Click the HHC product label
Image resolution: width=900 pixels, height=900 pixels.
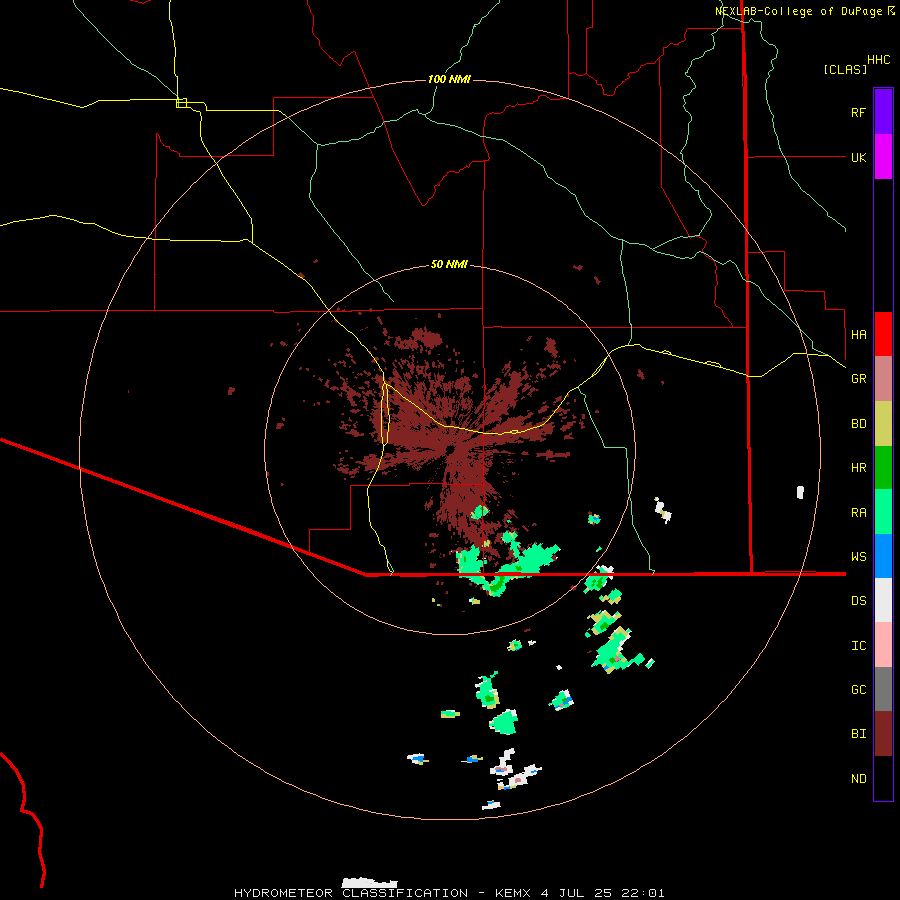pos(878,60)
